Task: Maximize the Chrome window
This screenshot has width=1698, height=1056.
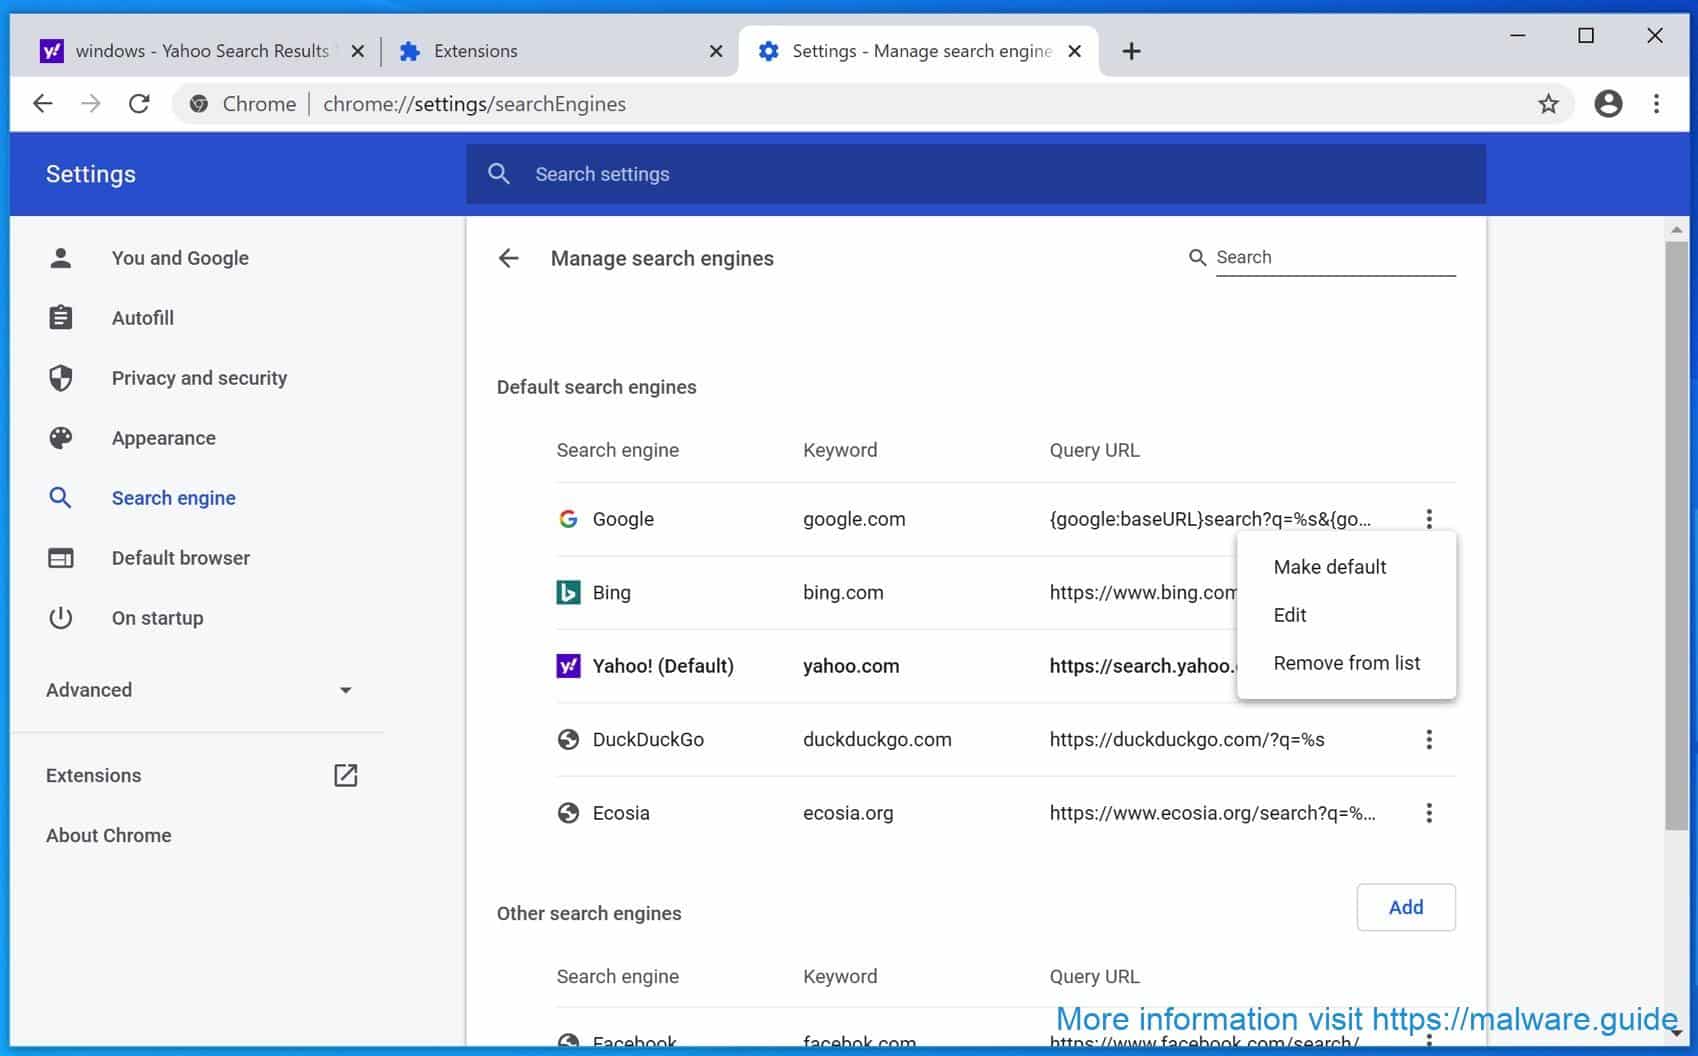Action: click(1586, 35)
